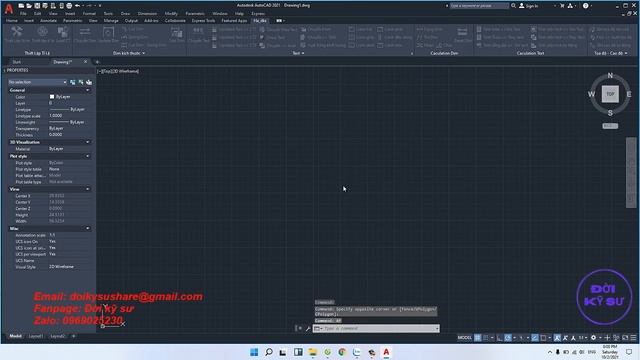Click the N direction on the ViewCube compass
This screenshot has height=360, width=640.
coord(610,76)
